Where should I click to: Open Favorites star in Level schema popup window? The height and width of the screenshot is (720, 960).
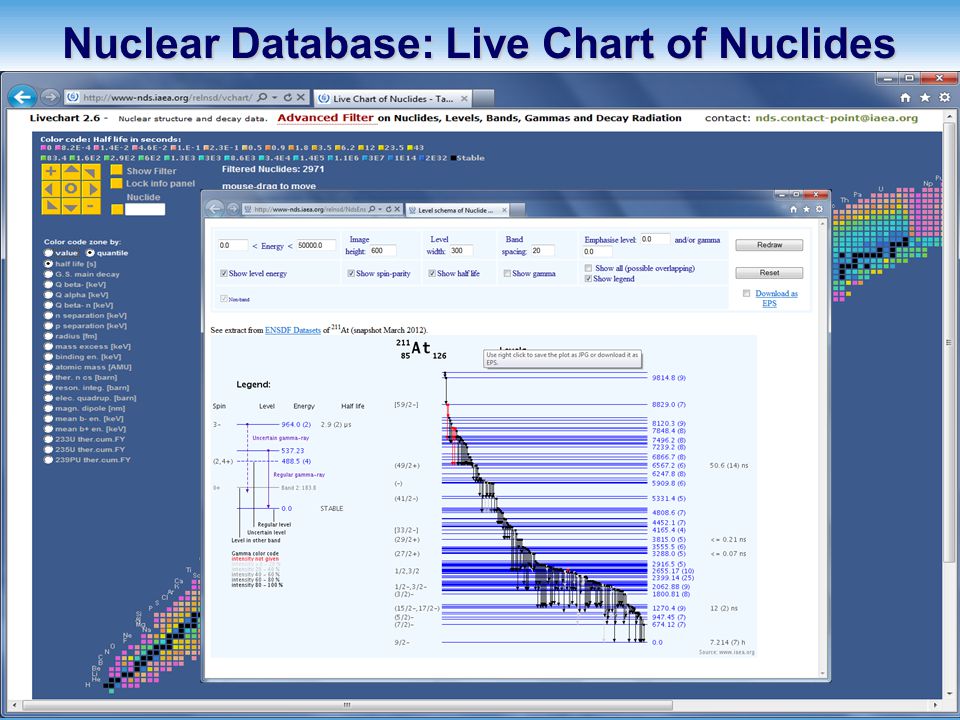(x=806, y=209)
